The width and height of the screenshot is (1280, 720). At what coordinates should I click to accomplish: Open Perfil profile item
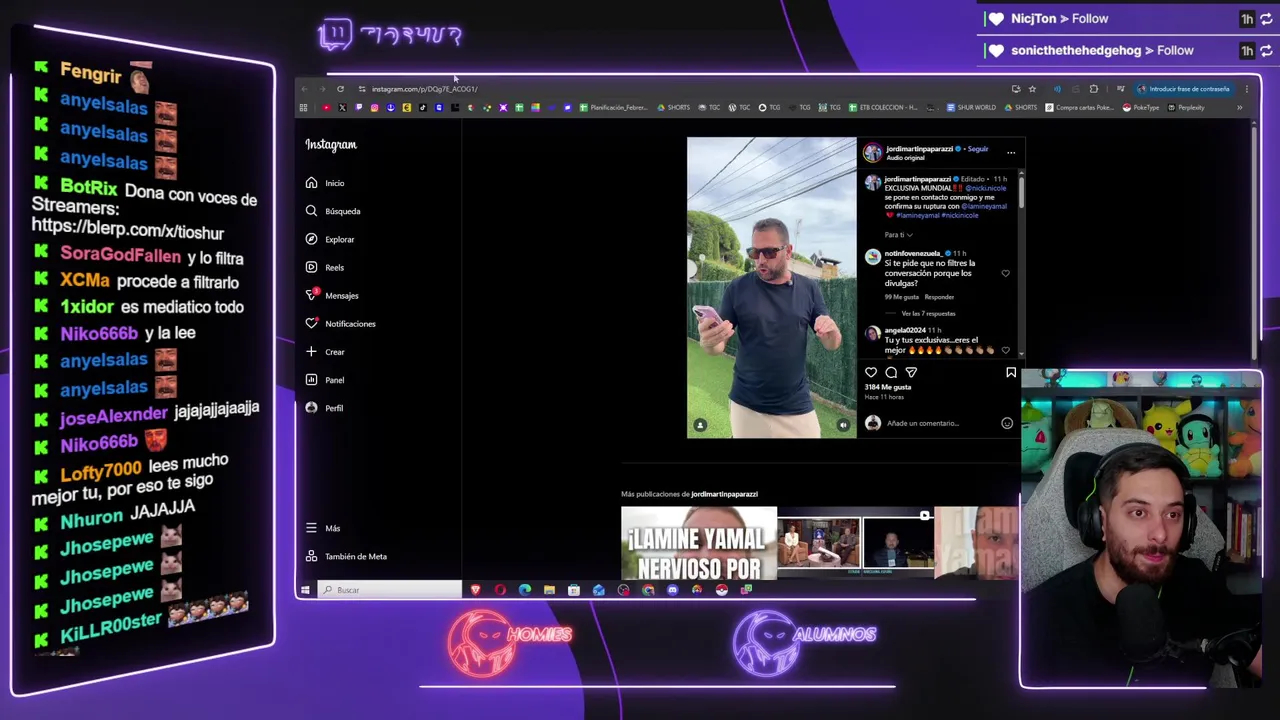(324, 408)
